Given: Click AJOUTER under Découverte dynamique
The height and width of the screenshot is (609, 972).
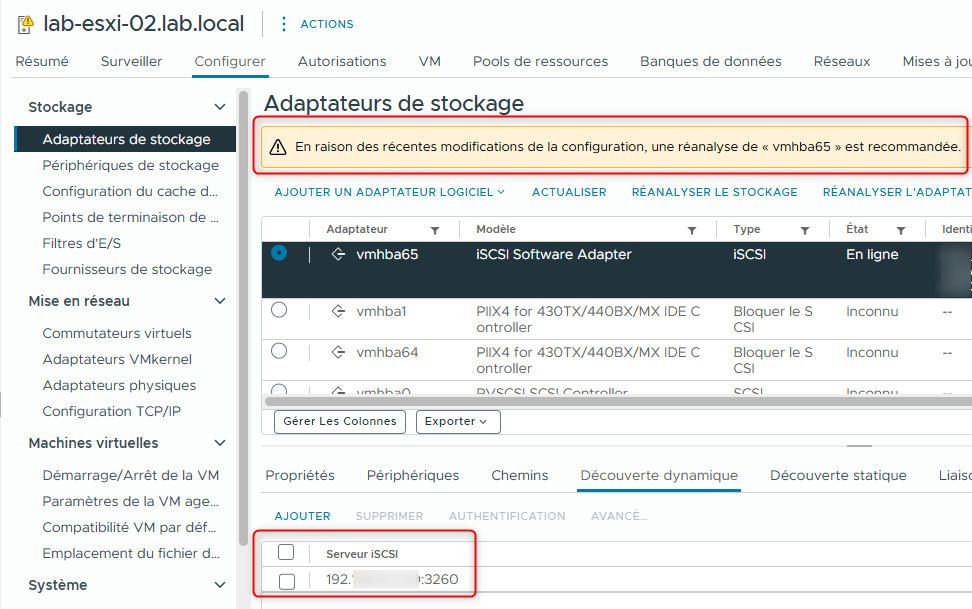Looking at the screenshot, I should [303, 515].
